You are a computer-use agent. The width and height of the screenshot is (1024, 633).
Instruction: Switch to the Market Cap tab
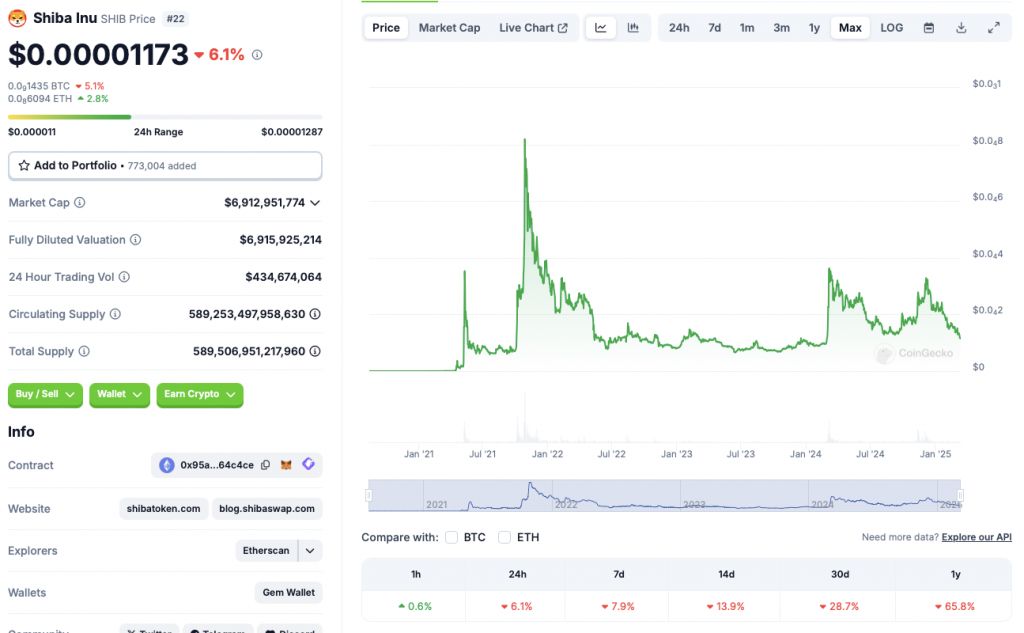tap(449, 27)
